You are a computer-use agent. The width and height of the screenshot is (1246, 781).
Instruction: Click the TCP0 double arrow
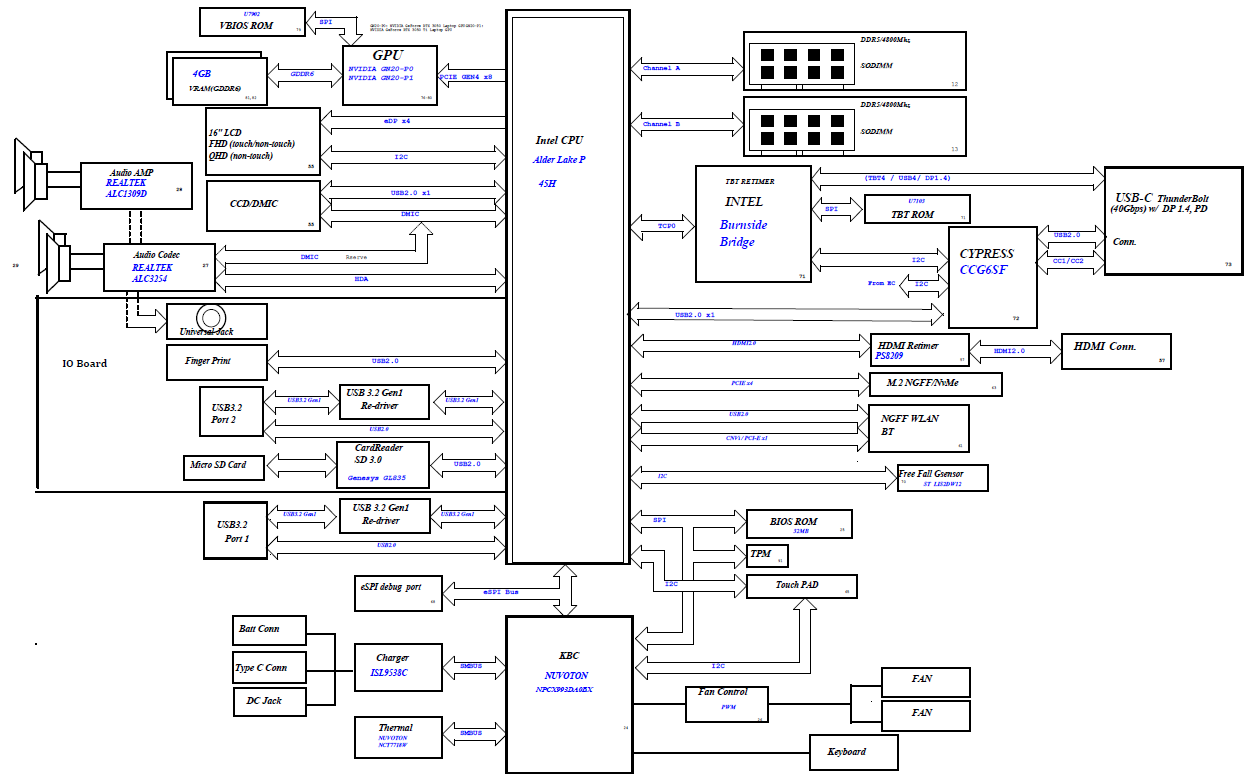664,226
